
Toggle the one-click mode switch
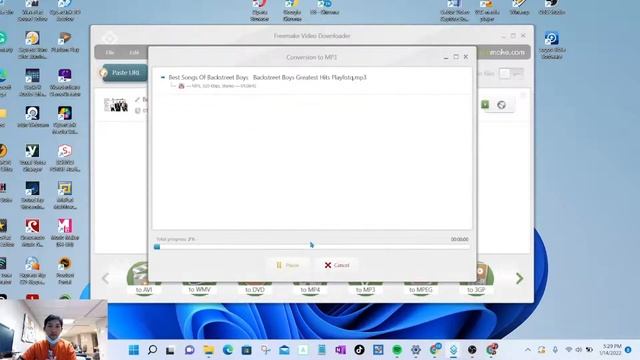511,73
